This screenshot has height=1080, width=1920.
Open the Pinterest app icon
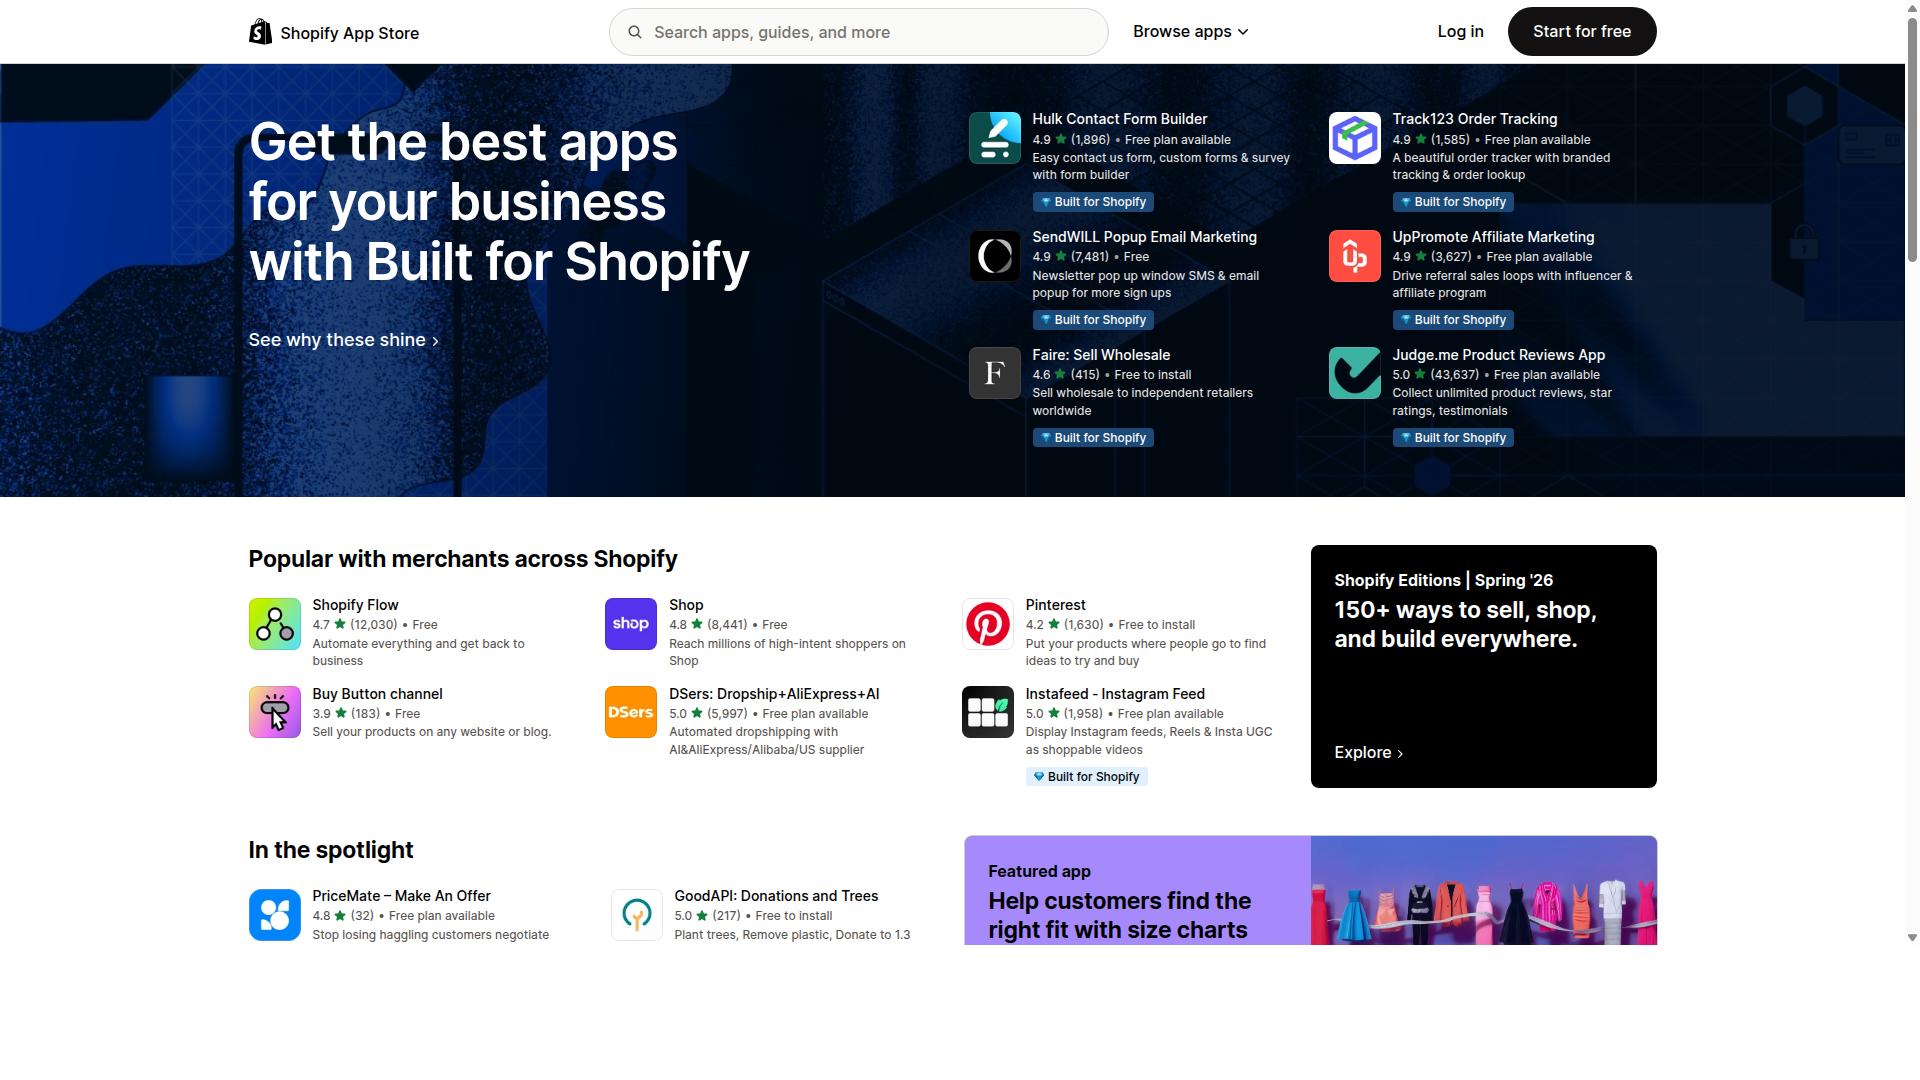(x=987, y=624)
